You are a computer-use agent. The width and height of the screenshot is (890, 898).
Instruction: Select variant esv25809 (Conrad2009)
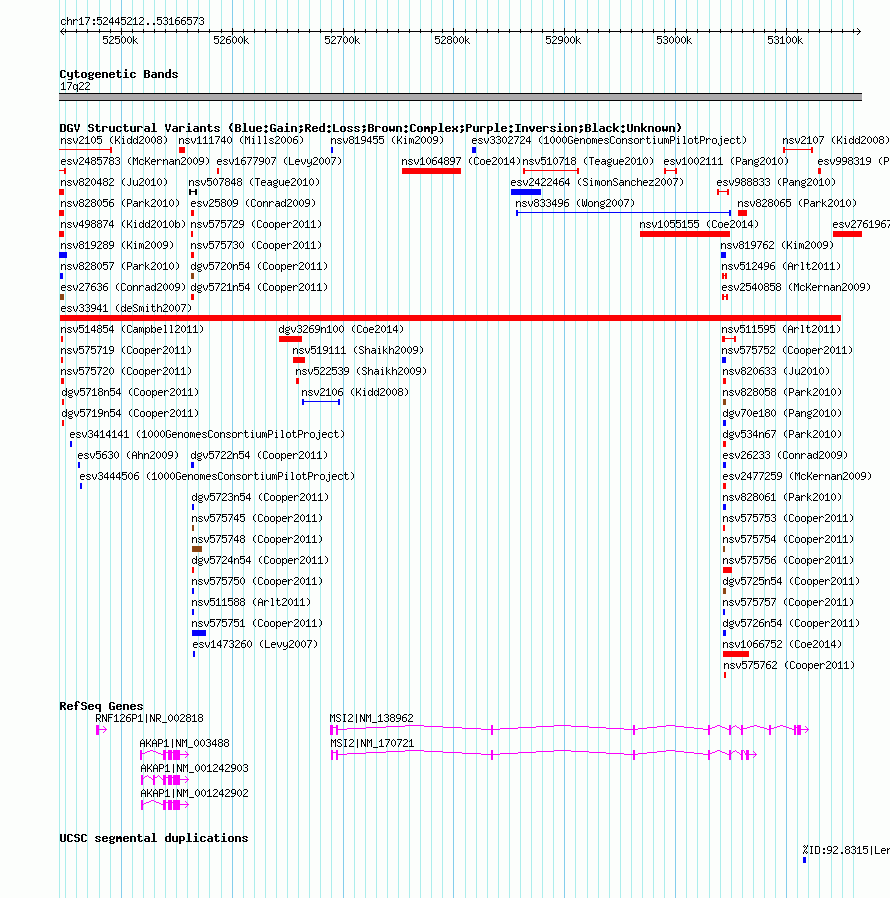coord(253,203)
